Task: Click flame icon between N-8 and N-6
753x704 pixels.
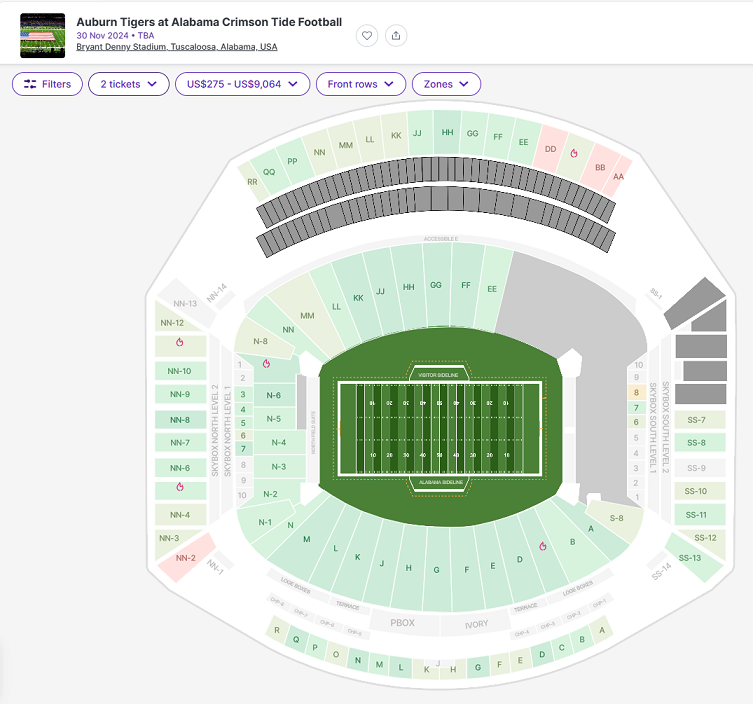Action: pos(266,364)
